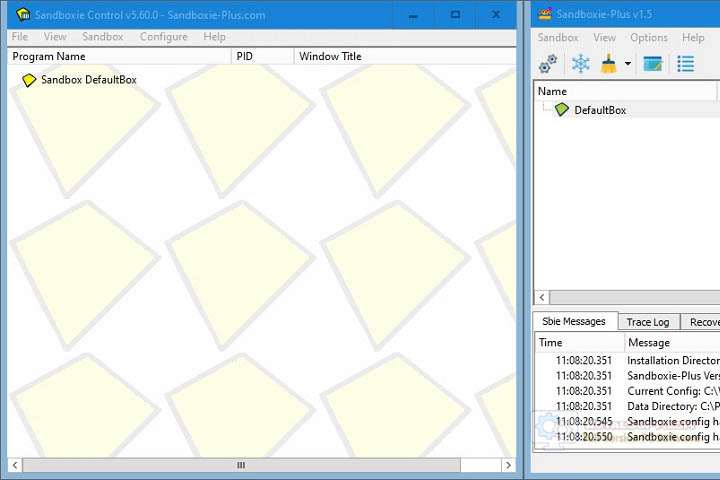Click the gears settings icon in Sandboxie-Plus toolbar
Image resolution: width=720 pixels, height=480 pixels.
tap(548, 64)
